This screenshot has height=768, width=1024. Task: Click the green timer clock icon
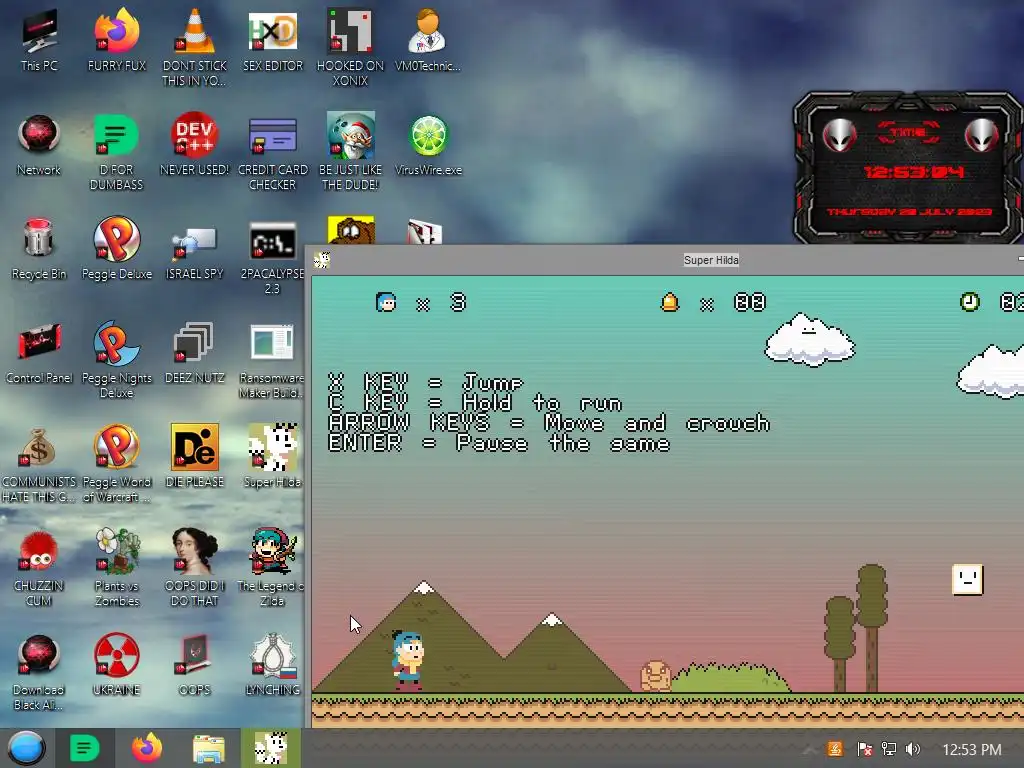coord(970,302)
